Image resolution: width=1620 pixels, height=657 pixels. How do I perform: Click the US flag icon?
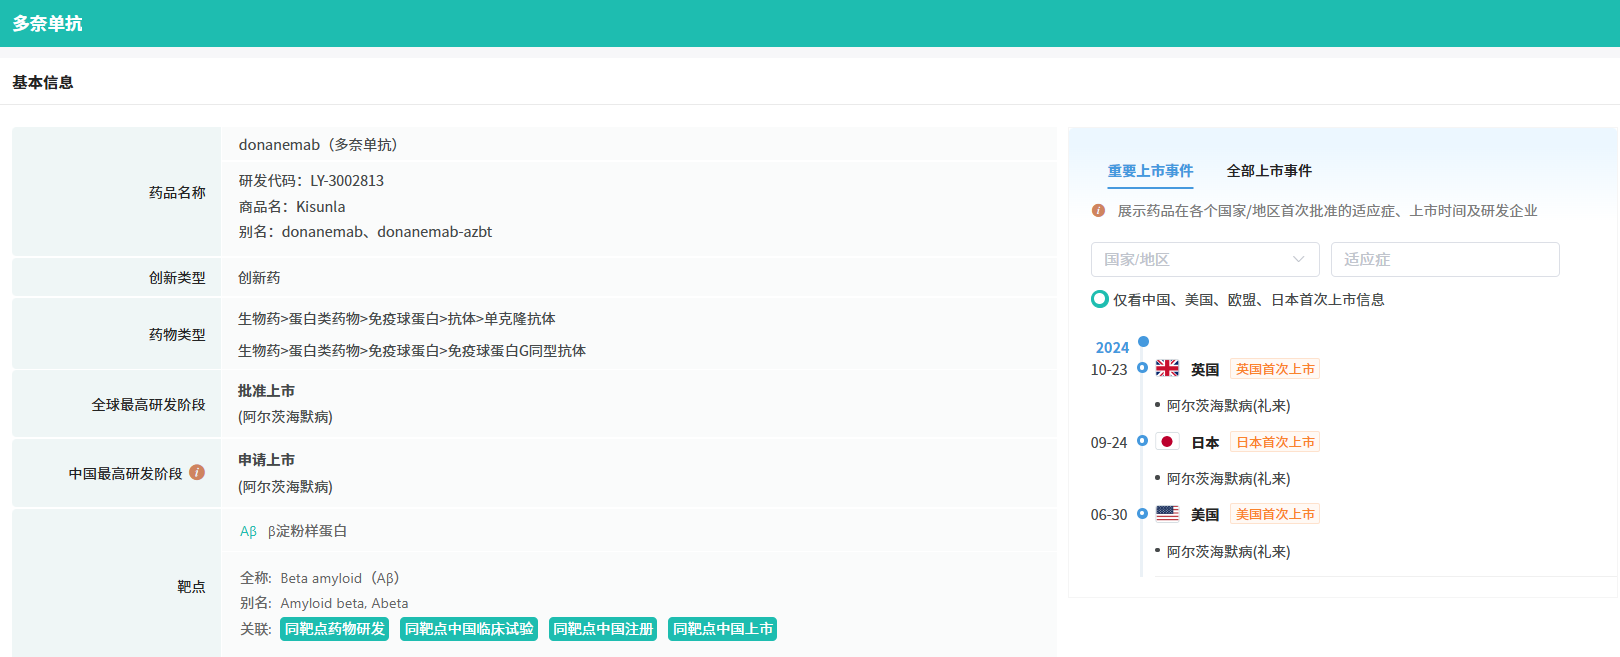coord(1167,513)
